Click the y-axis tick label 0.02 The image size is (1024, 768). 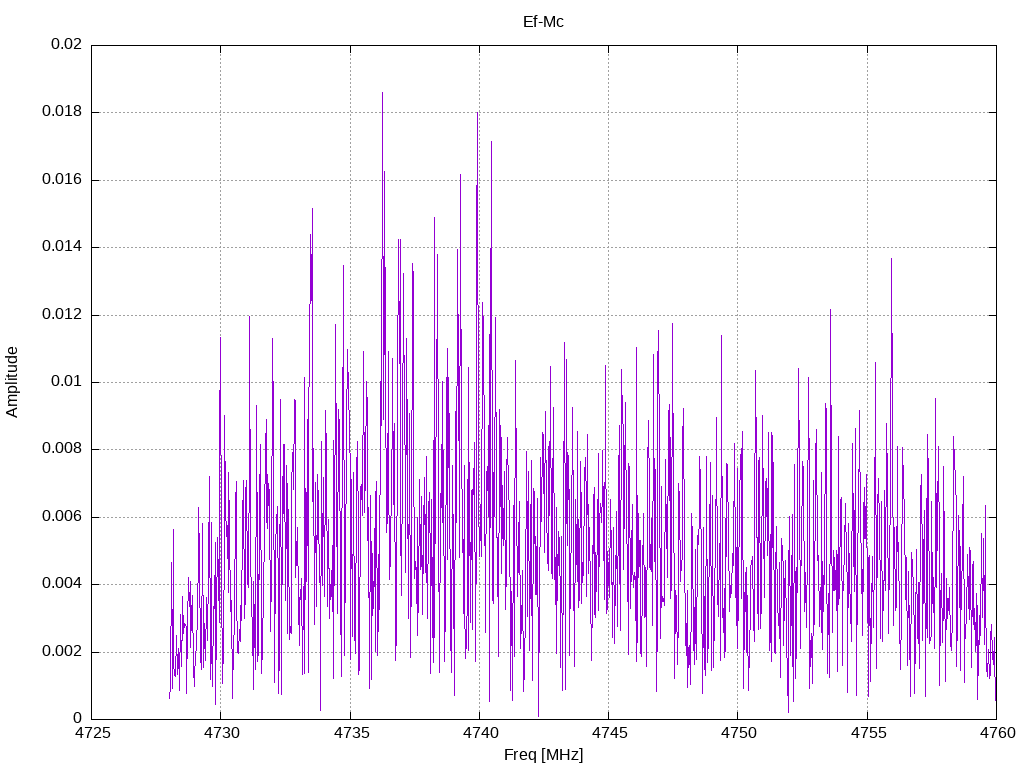pos(67,44)
